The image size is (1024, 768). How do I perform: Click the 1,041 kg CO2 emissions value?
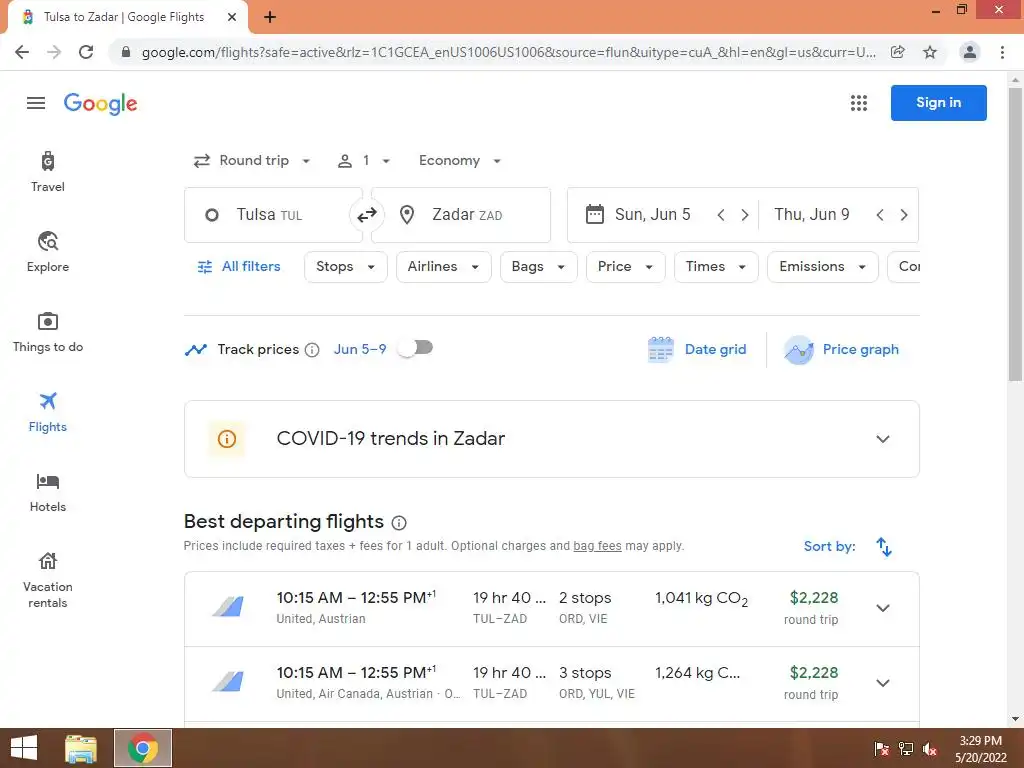click(x=701, y=598)
